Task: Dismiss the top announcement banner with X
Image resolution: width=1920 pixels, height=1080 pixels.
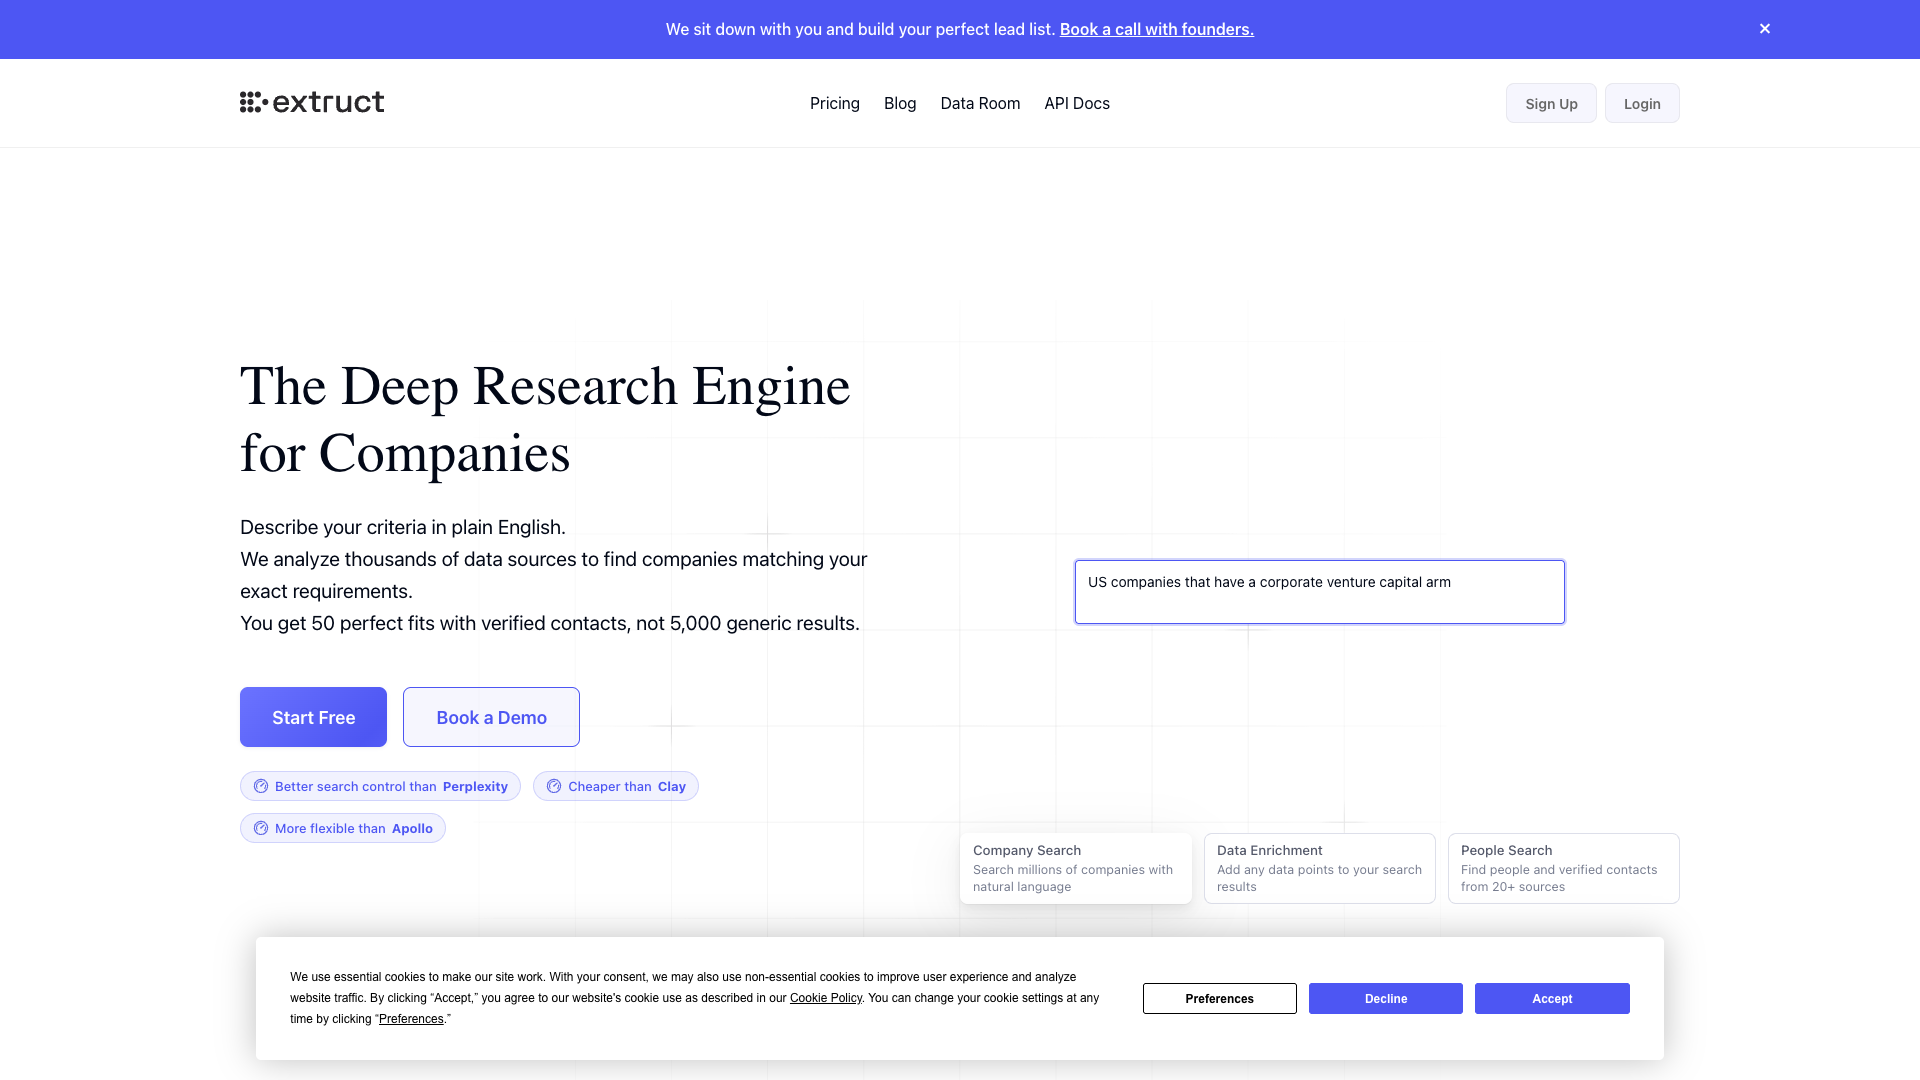Action: pyautogui.click(x=1765, y=29)
